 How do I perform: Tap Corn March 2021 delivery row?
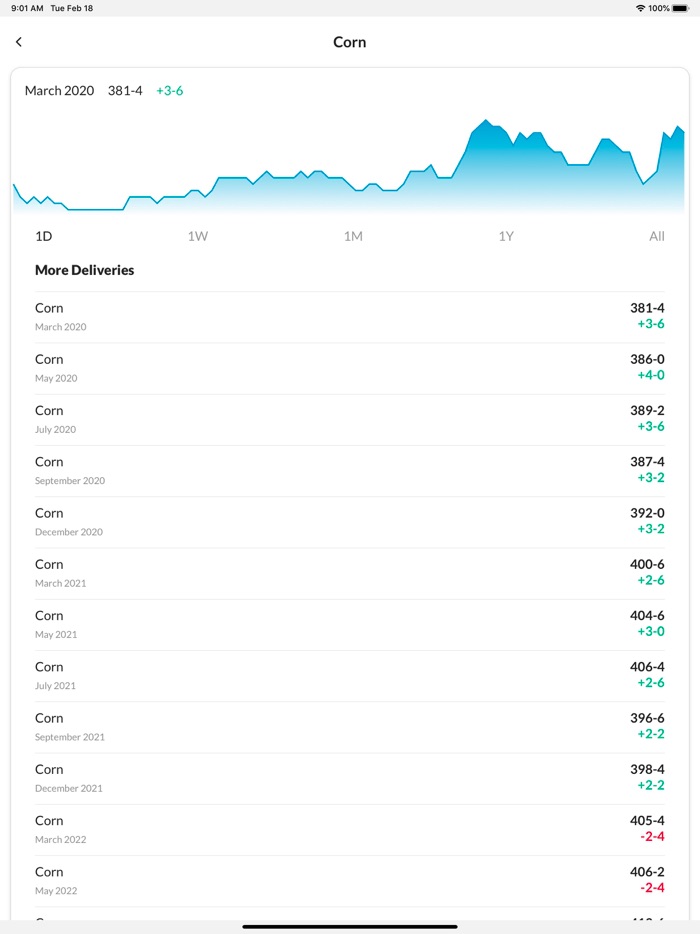(350, 573)
